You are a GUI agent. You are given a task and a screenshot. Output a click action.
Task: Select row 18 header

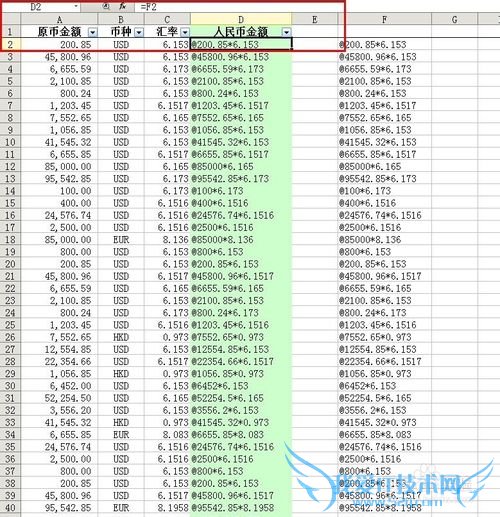coord(10,239)
